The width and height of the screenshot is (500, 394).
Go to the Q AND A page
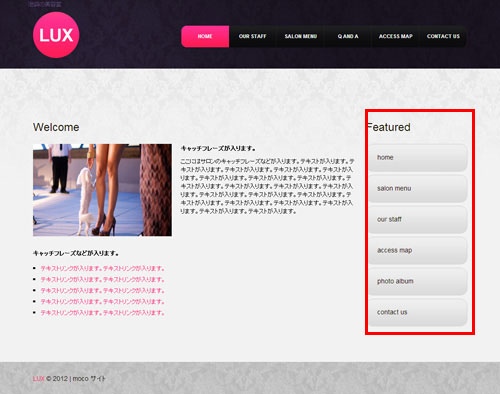tap(348, 36)
